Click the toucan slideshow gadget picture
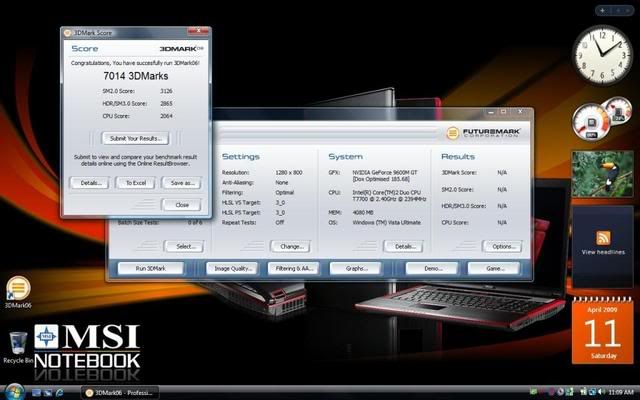The width and height of the screenshot is (640, 400). pos(602,174)
